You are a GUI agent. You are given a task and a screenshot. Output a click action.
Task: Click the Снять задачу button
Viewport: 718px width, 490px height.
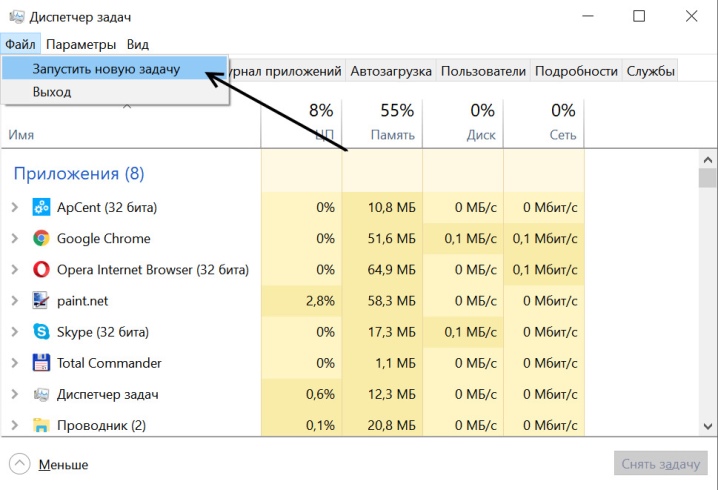pos(660,464)
